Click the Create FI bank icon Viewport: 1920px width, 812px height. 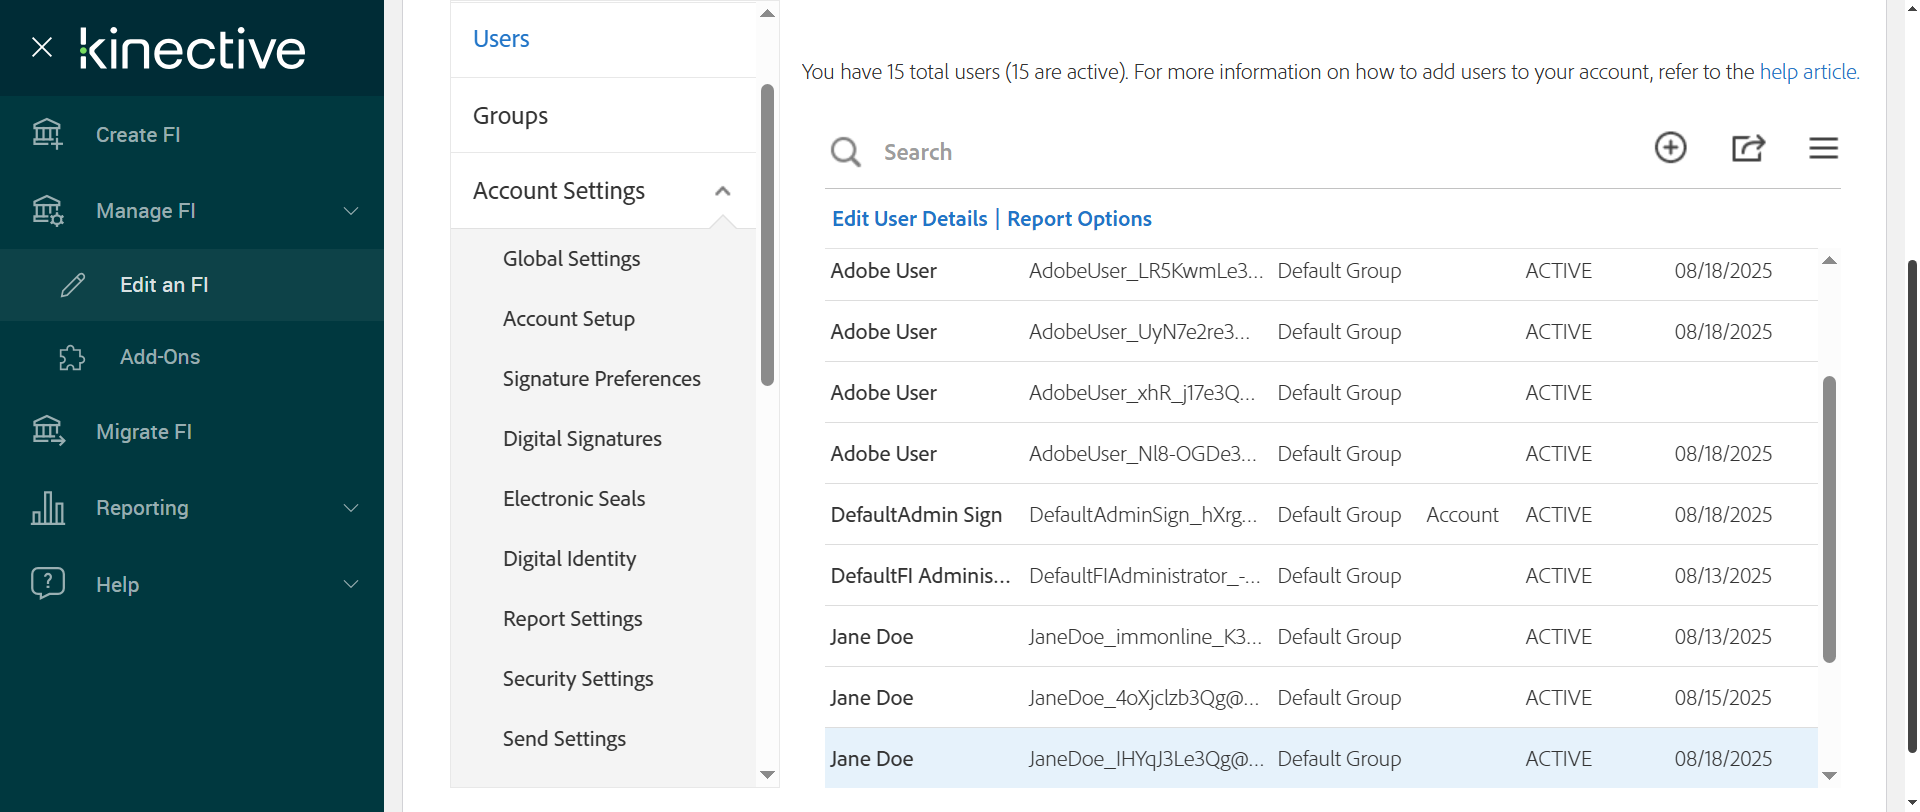pos(47,134)
